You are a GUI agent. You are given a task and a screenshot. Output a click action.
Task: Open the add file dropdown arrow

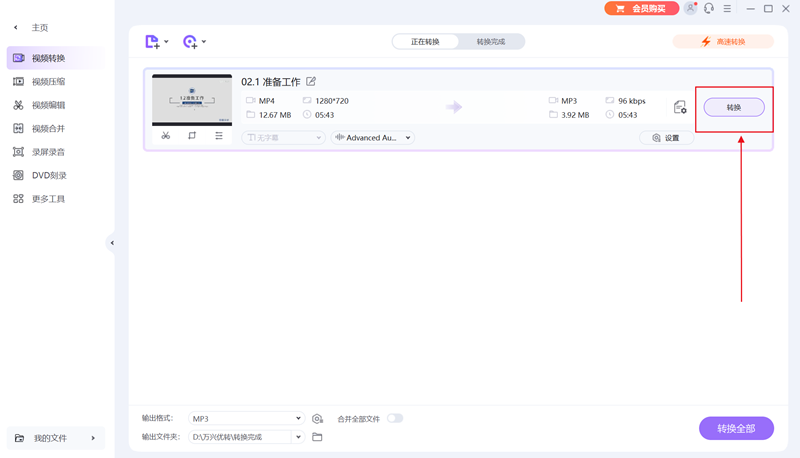tap(166, 42)
